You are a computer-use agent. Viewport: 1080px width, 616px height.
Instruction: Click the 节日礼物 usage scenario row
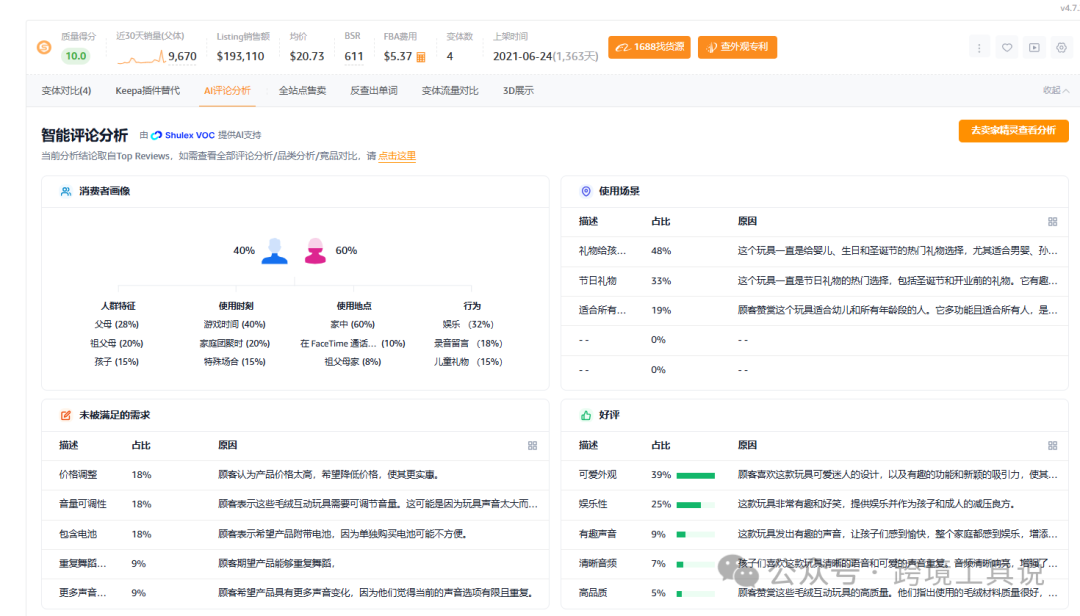[815, 281]
